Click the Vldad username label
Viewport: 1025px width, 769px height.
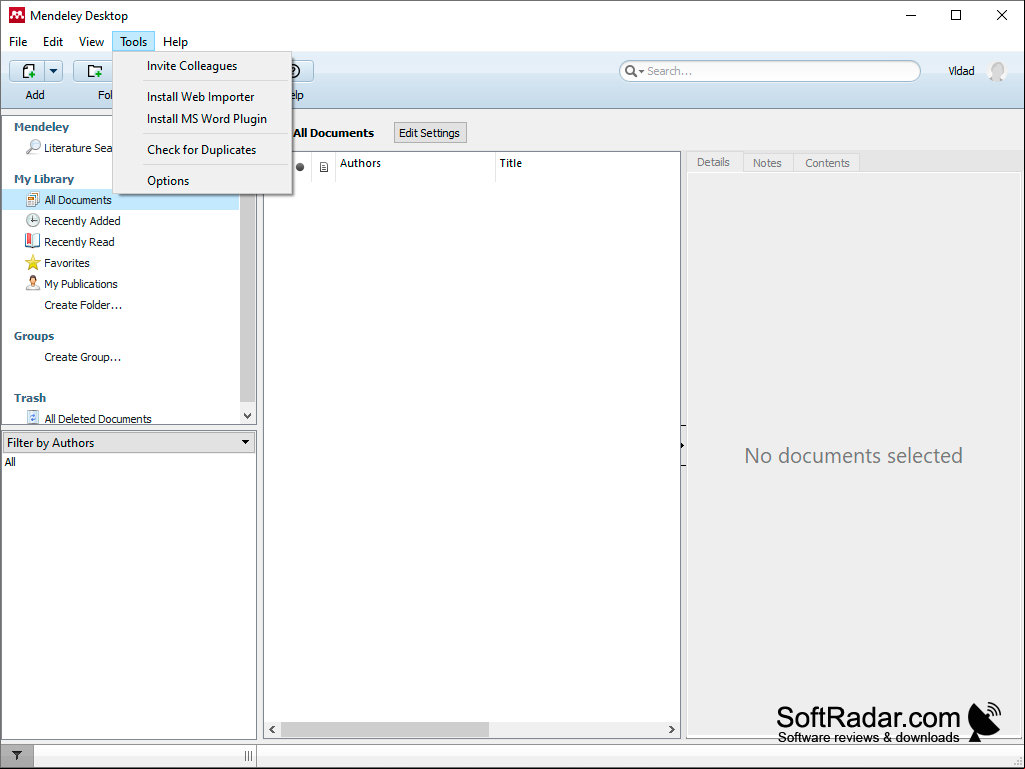tap(961, 71)
